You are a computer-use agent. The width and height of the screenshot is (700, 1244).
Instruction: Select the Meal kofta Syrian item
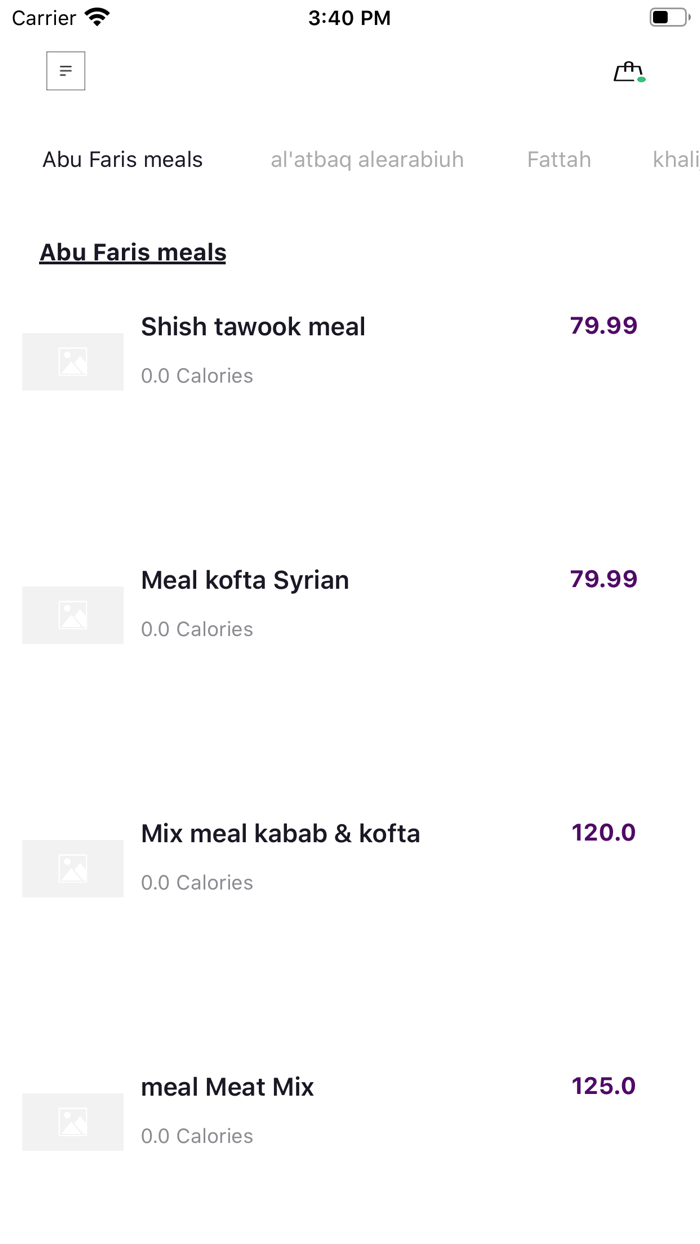[x=245, y=580]
